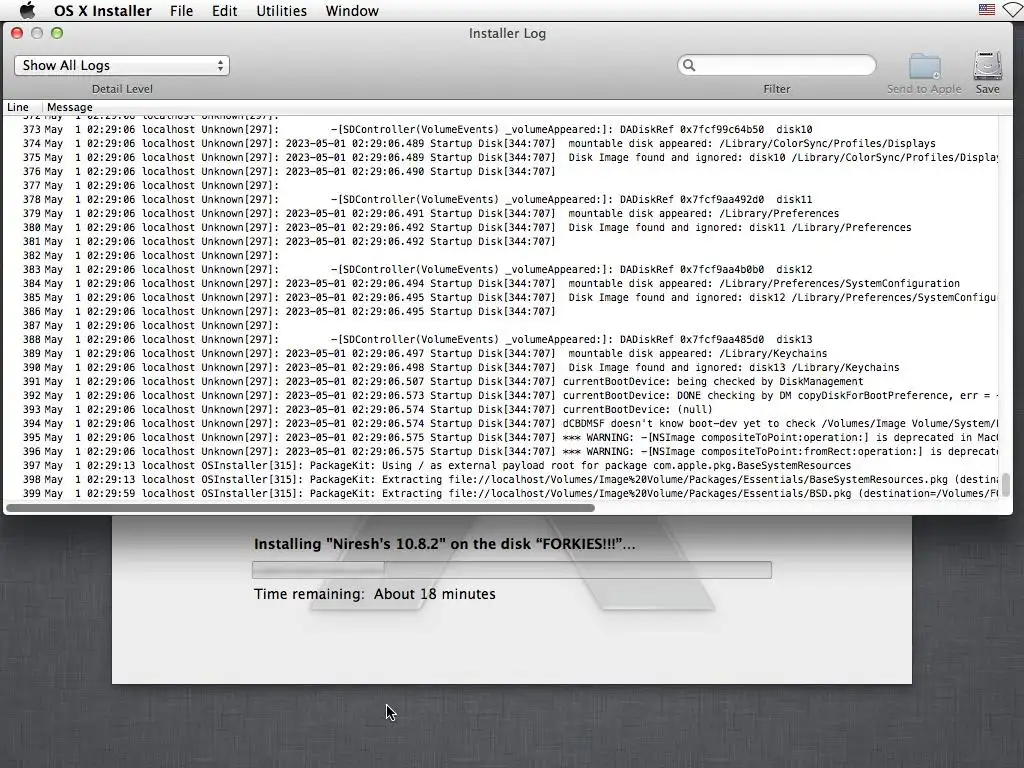Click the Installing "Niresh's 10.8.2" status text
The image size is (1024, 768).
[x=444, y=544]
